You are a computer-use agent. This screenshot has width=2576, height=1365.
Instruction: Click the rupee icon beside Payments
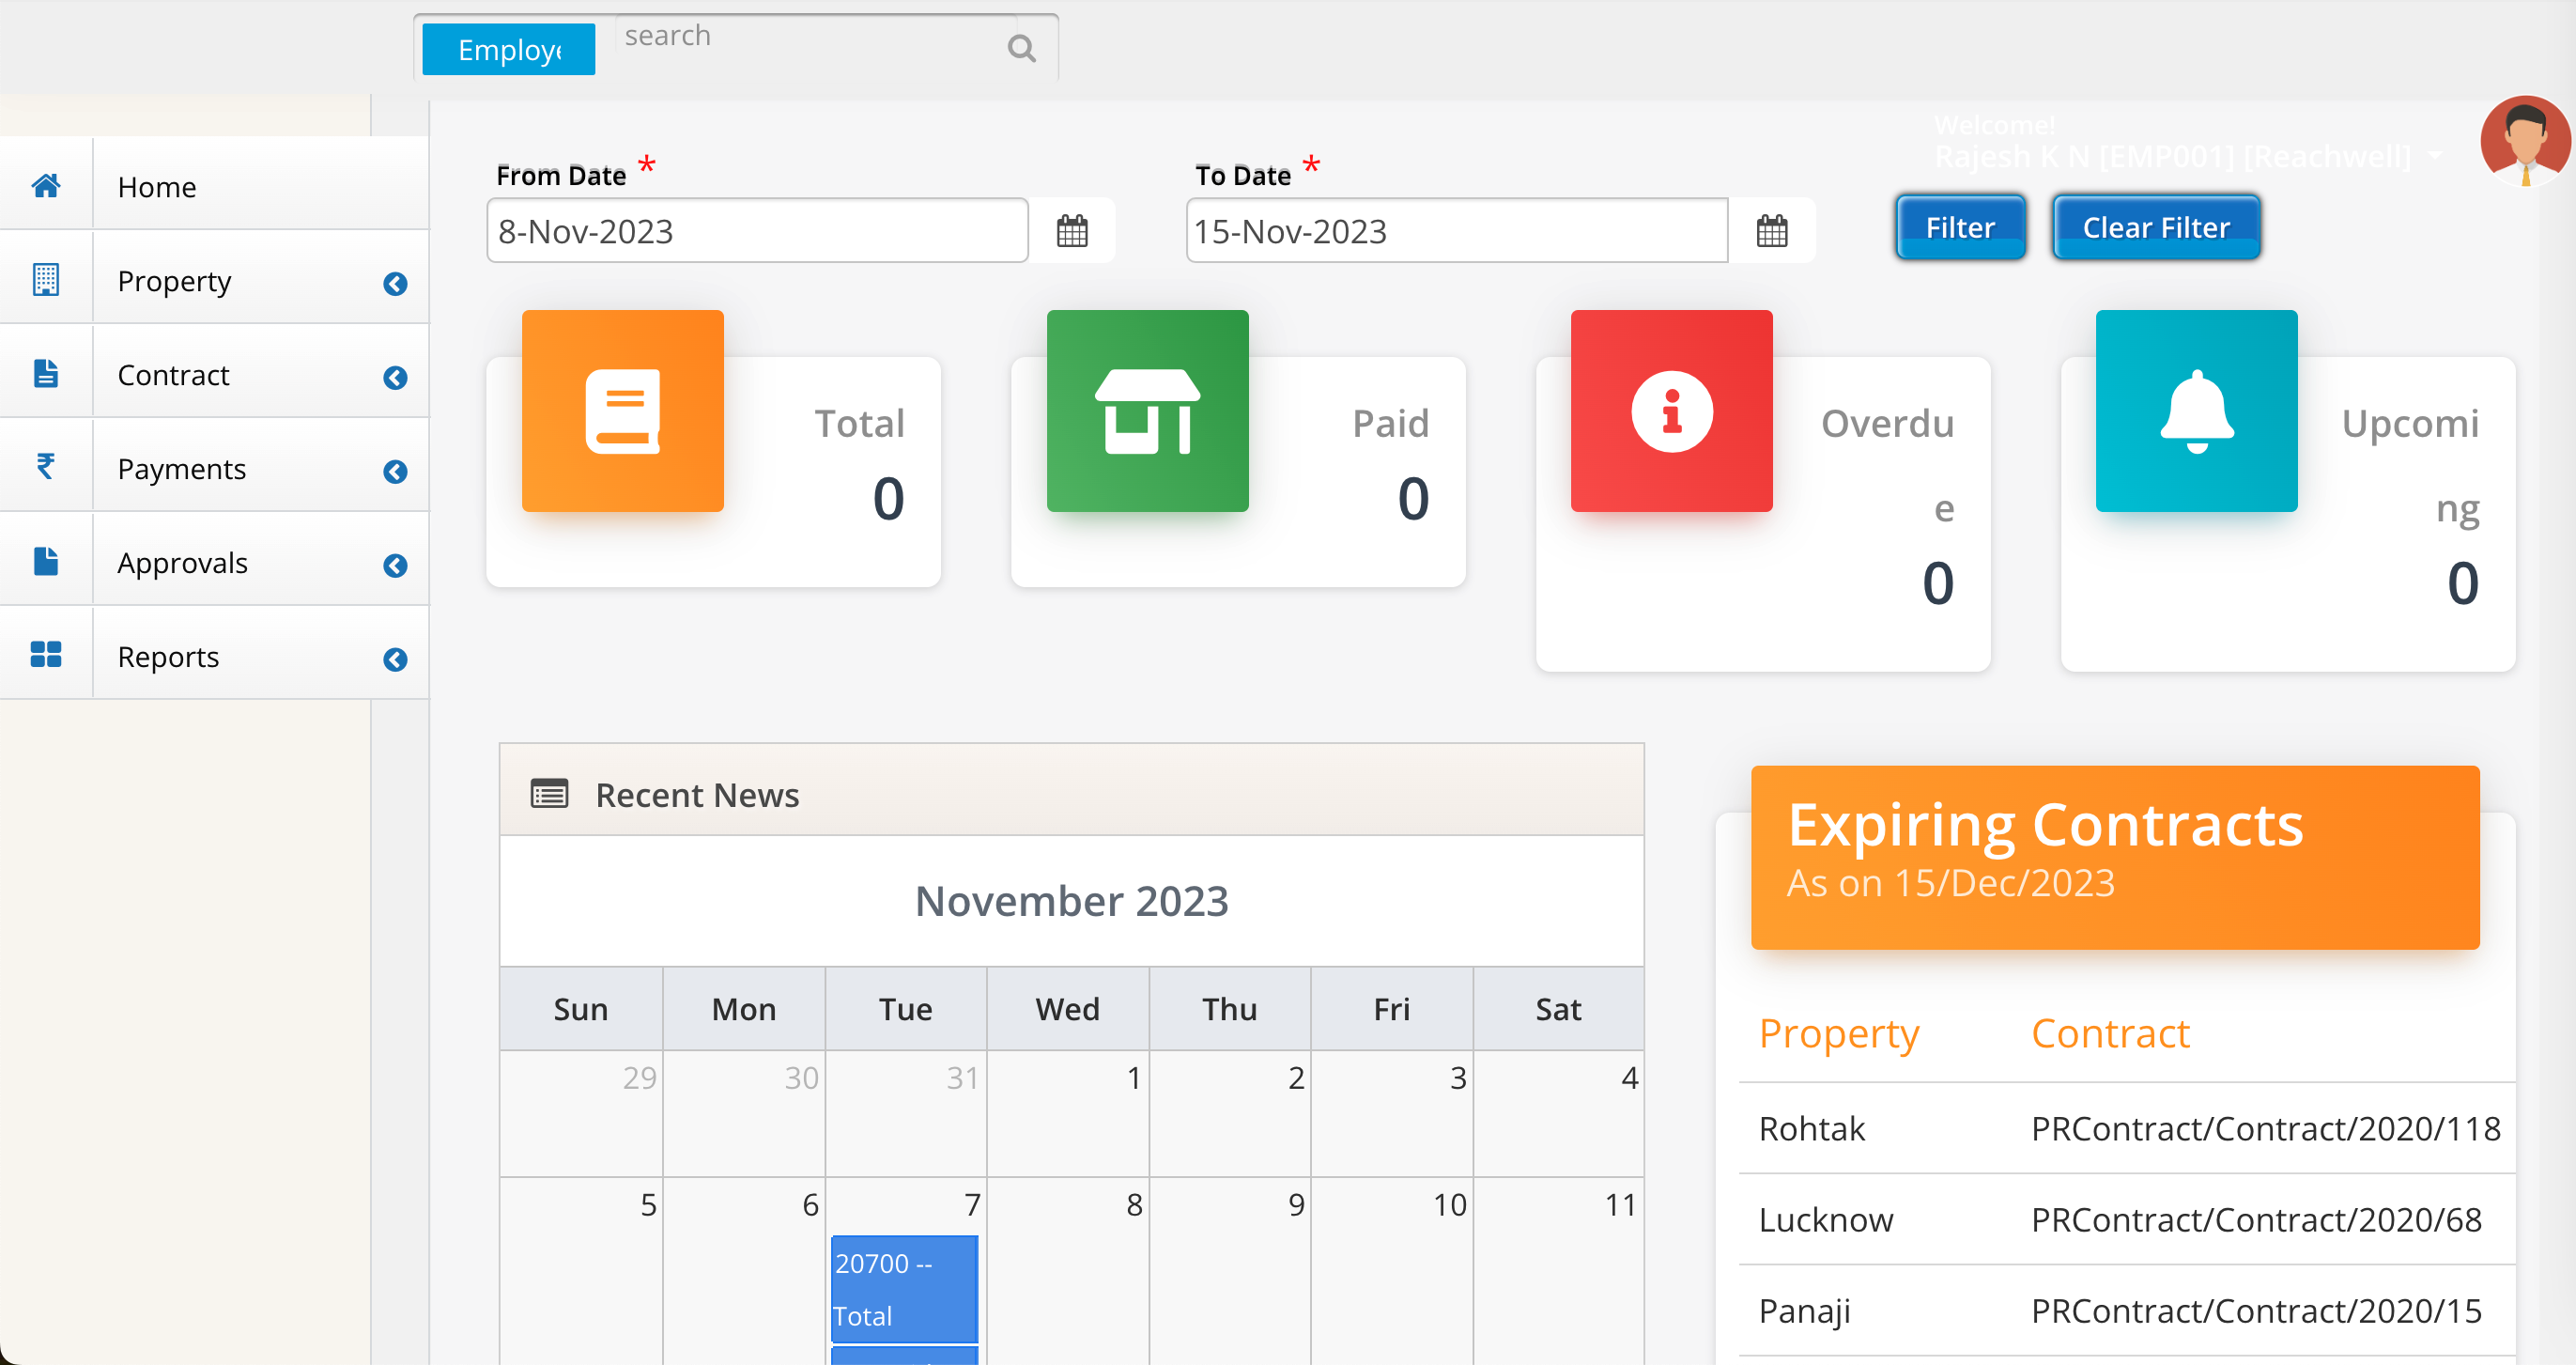[x=46, y=465]
